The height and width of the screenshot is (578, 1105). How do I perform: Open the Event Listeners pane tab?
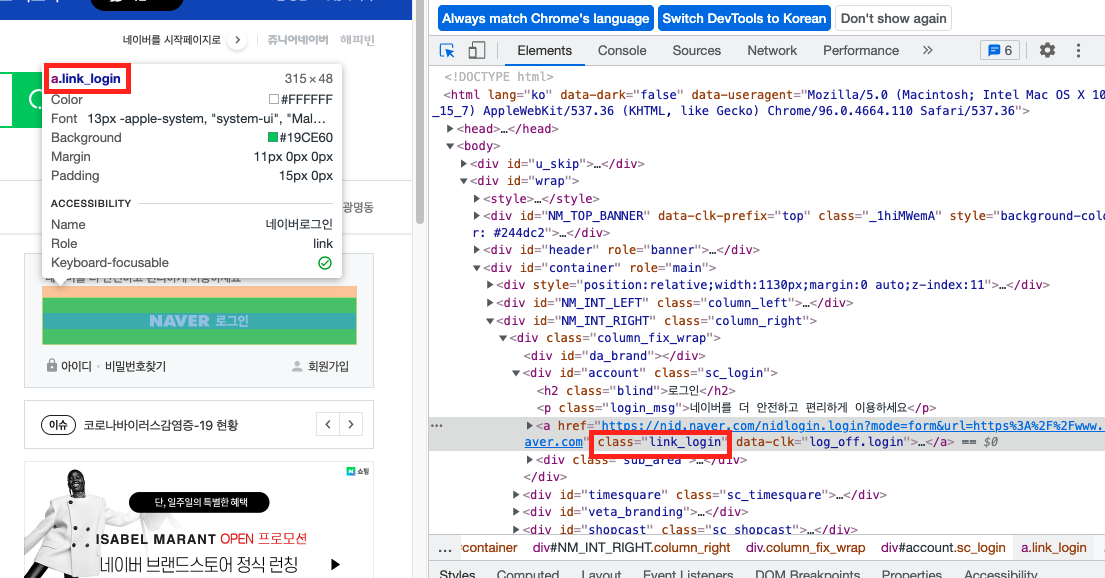688,573
